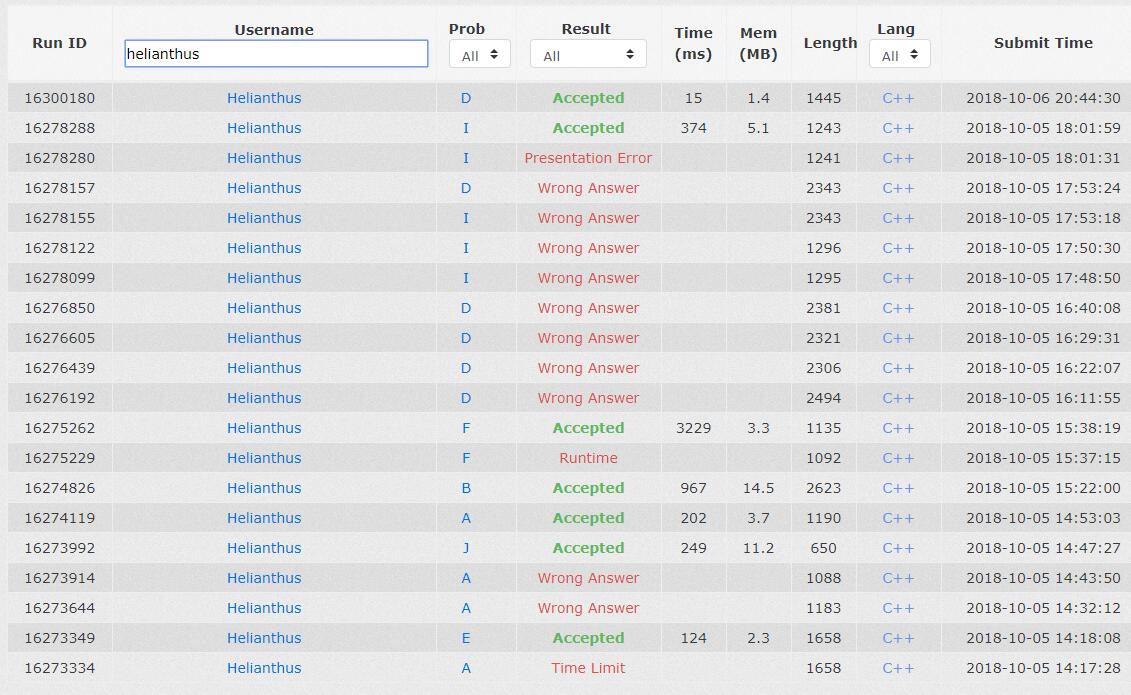Click Time Limit result for run 16273334
Image resolution: width=1131 pixels, height=695 pixels.
[588, 668]
